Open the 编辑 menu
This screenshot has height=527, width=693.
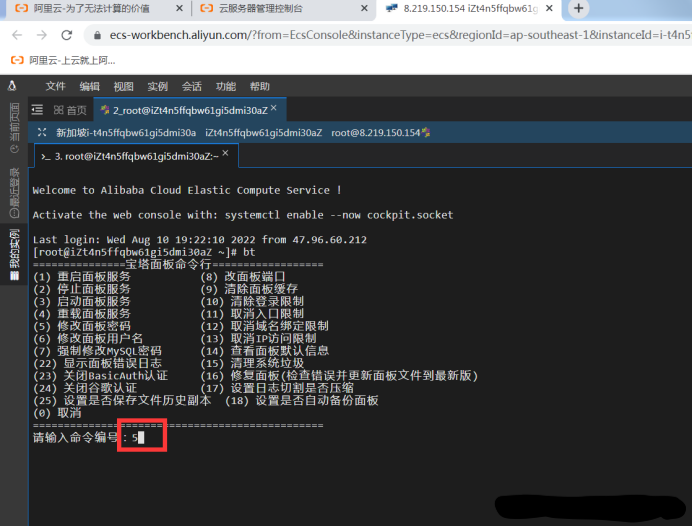(89, 86)
